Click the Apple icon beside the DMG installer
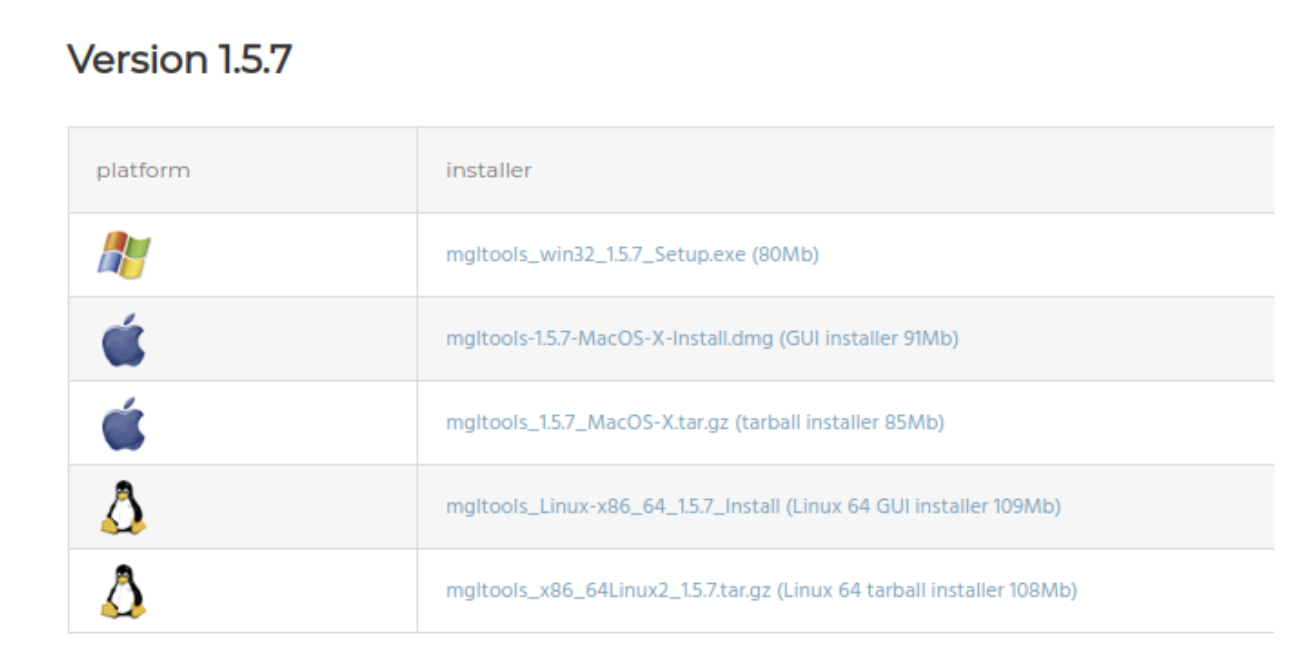 tap(124, 339)
